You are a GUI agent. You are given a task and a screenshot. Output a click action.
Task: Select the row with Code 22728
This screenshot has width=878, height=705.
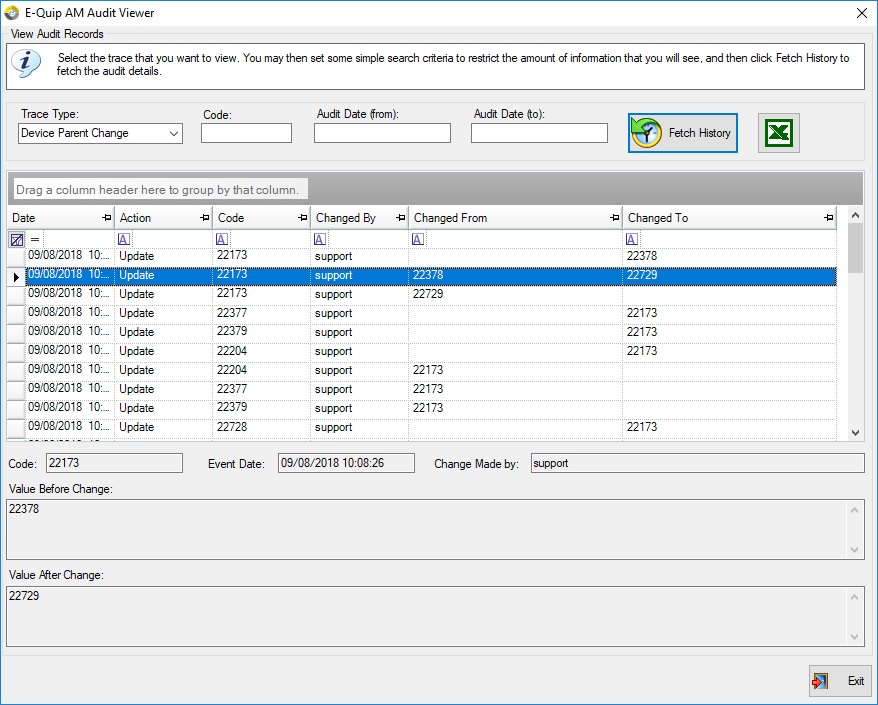431,428
